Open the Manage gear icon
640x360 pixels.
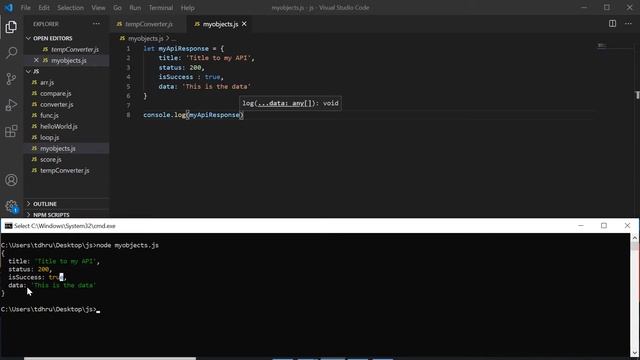11,206
